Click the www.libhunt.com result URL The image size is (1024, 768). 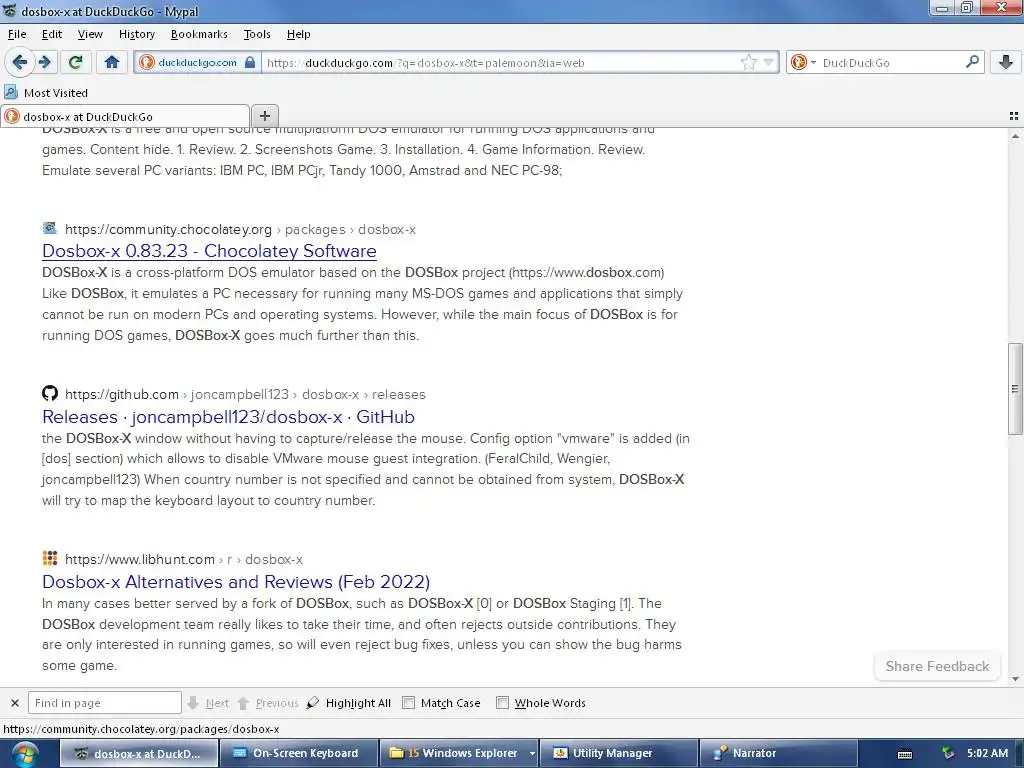point(139,559)
